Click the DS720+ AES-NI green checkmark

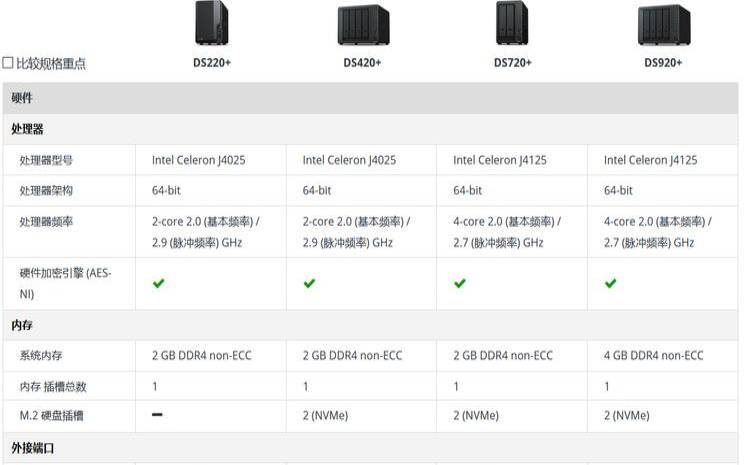point(460,284)
